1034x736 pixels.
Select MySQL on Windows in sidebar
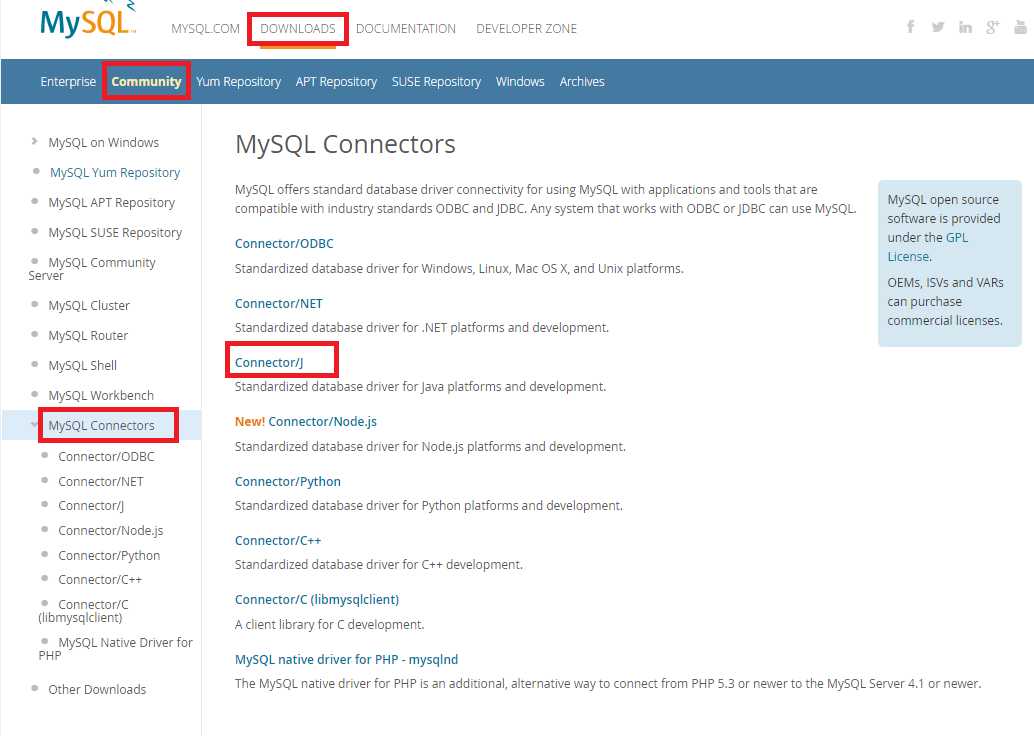point(104,142)
